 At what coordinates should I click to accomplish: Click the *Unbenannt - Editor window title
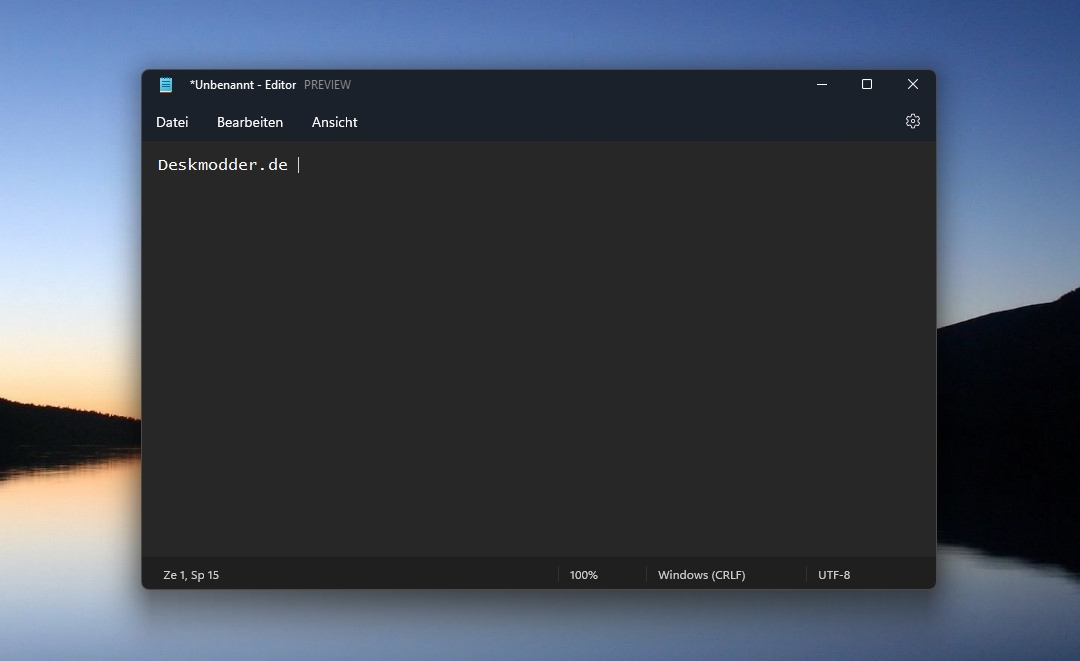[243, 85]
